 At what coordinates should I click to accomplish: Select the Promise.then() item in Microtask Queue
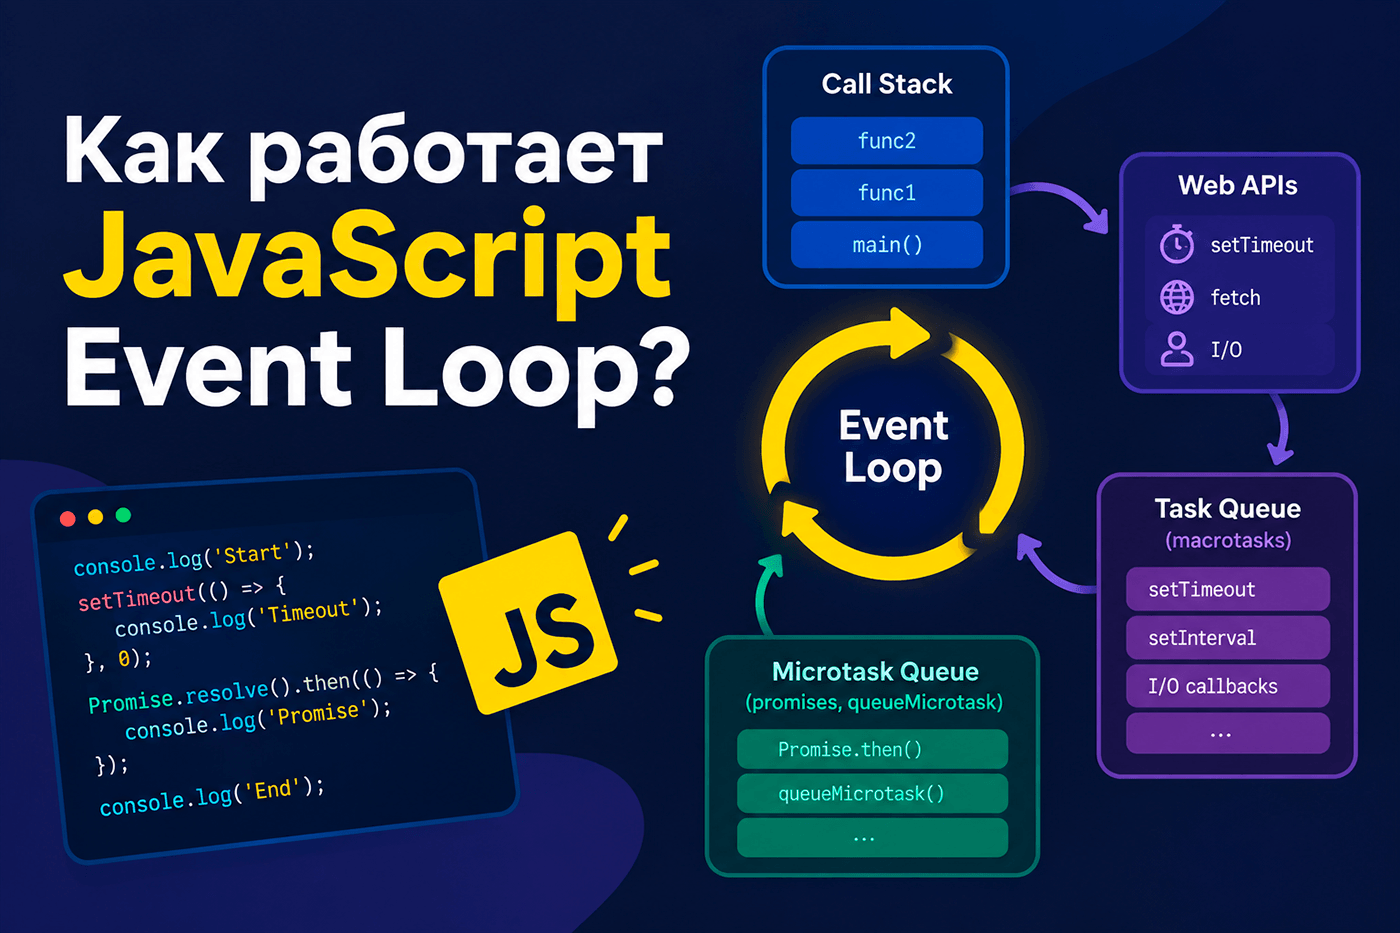[872, 749]
